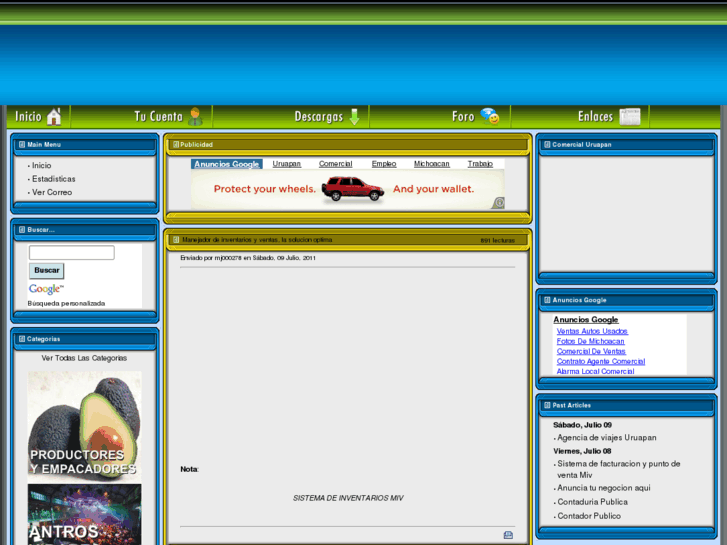Click the Publicidad block header icon
727x545 pixels.
point(176,145)
